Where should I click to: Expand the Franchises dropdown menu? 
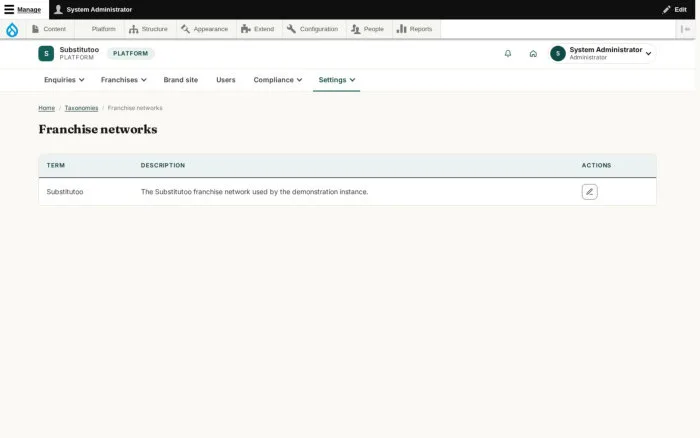124,80
